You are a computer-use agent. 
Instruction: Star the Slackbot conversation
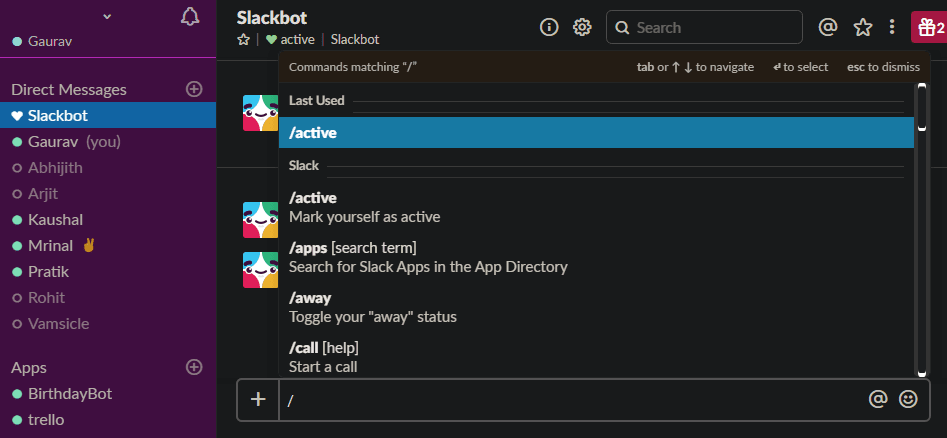click(243, 40)
